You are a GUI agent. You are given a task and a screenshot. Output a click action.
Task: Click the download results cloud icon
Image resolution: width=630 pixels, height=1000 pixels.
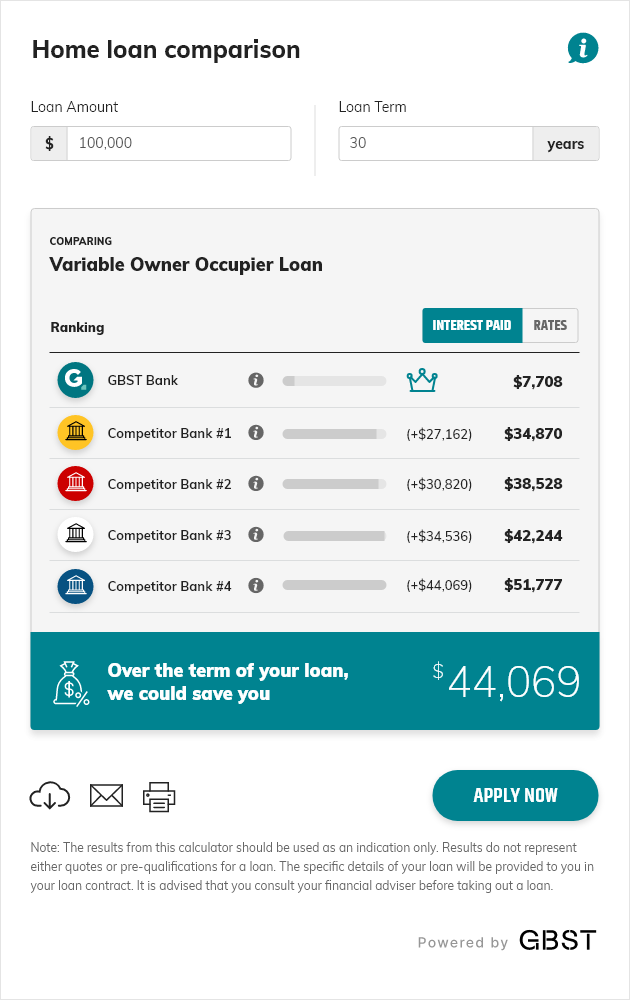click(x=50, y=795)
